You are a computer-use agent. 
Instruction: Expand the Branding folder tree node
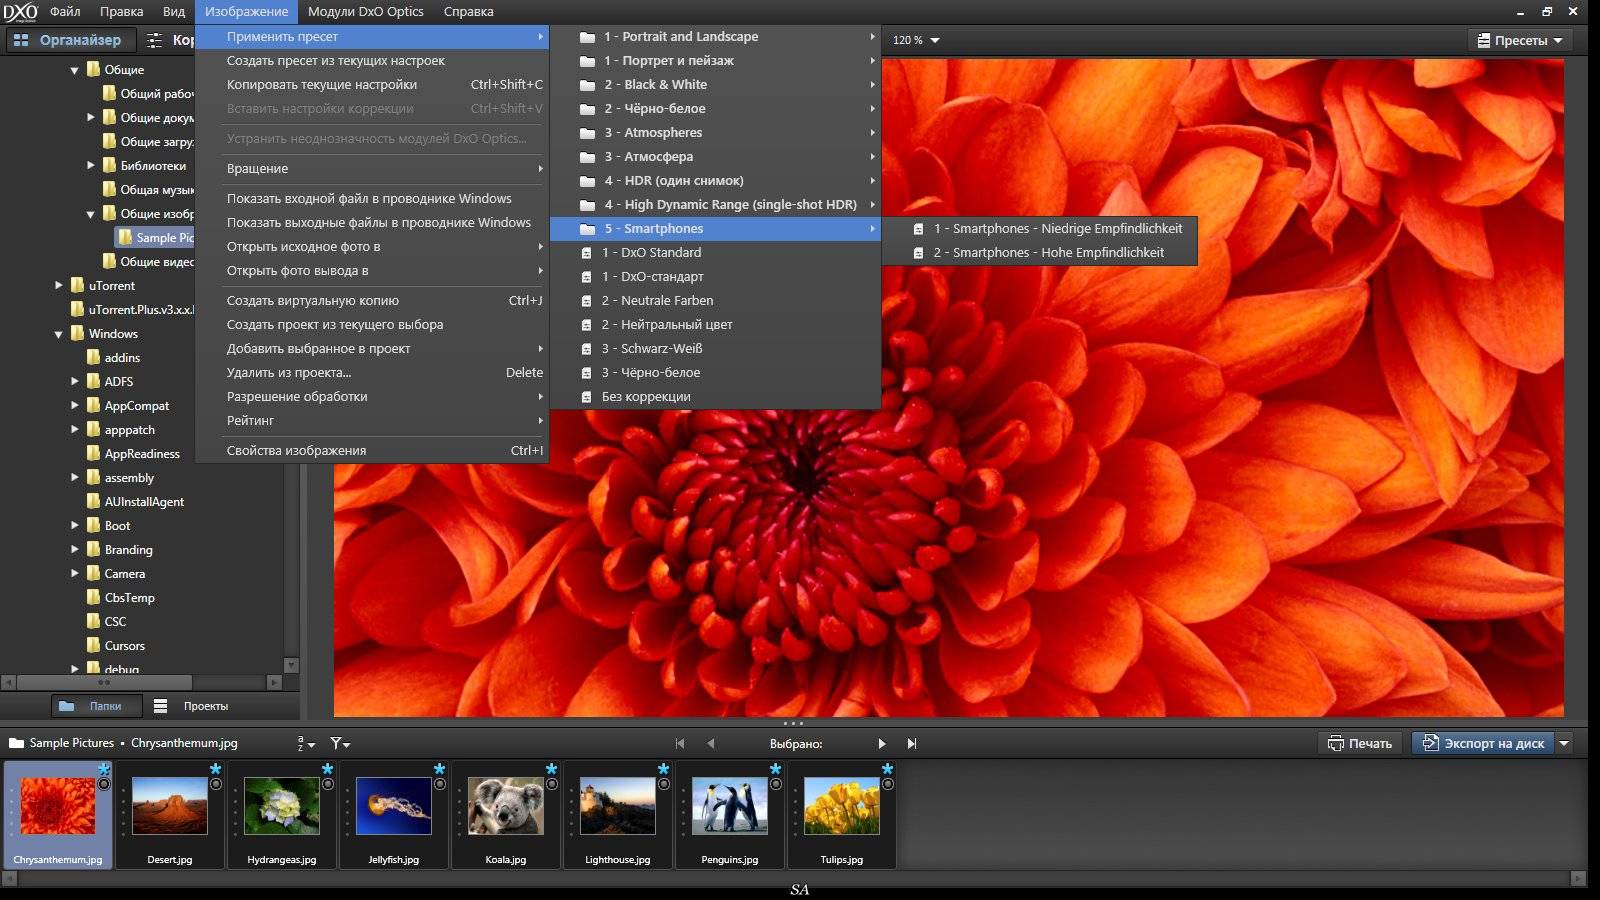click(75, 549)
